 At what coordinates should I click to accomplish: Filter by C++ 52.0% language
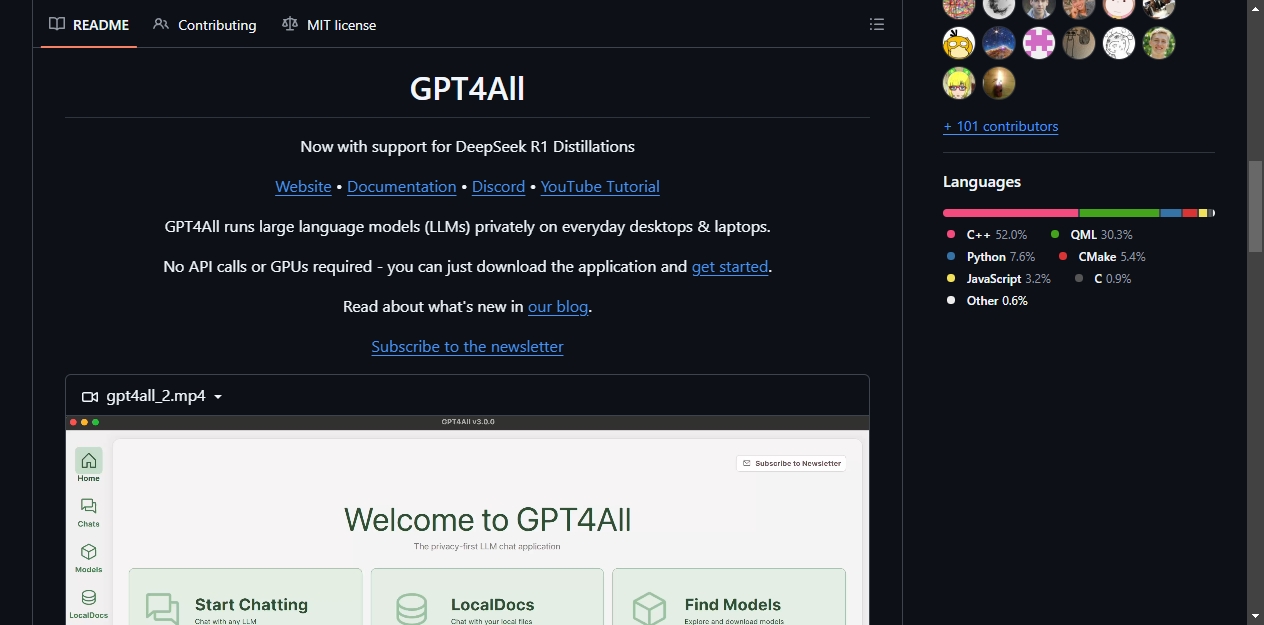click(987, 234)
